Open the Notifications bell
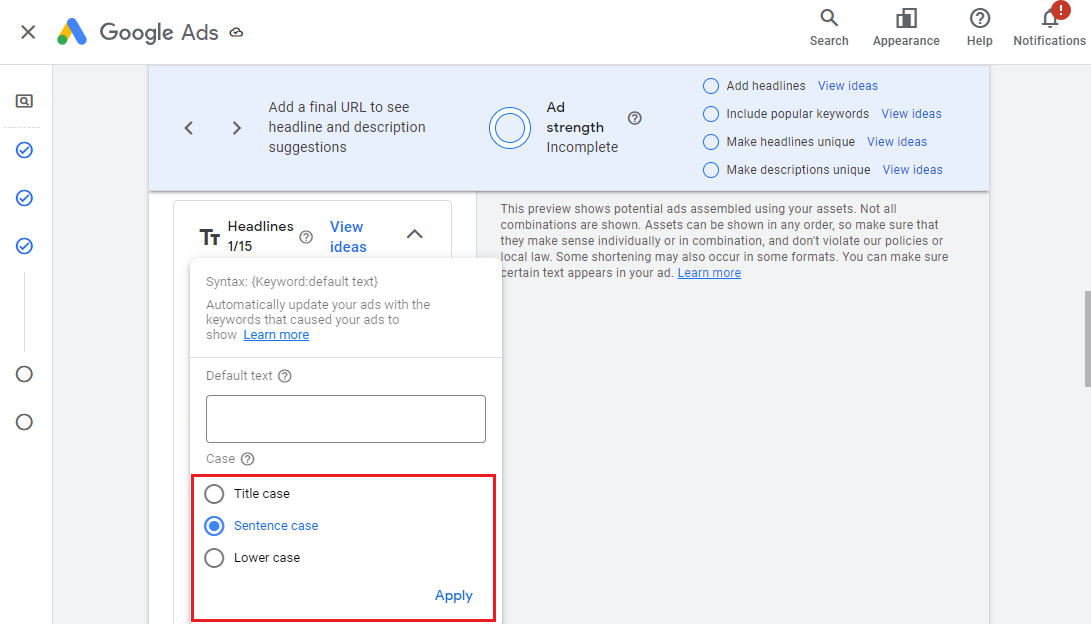1091x624 pixels. coord(1049,19)
